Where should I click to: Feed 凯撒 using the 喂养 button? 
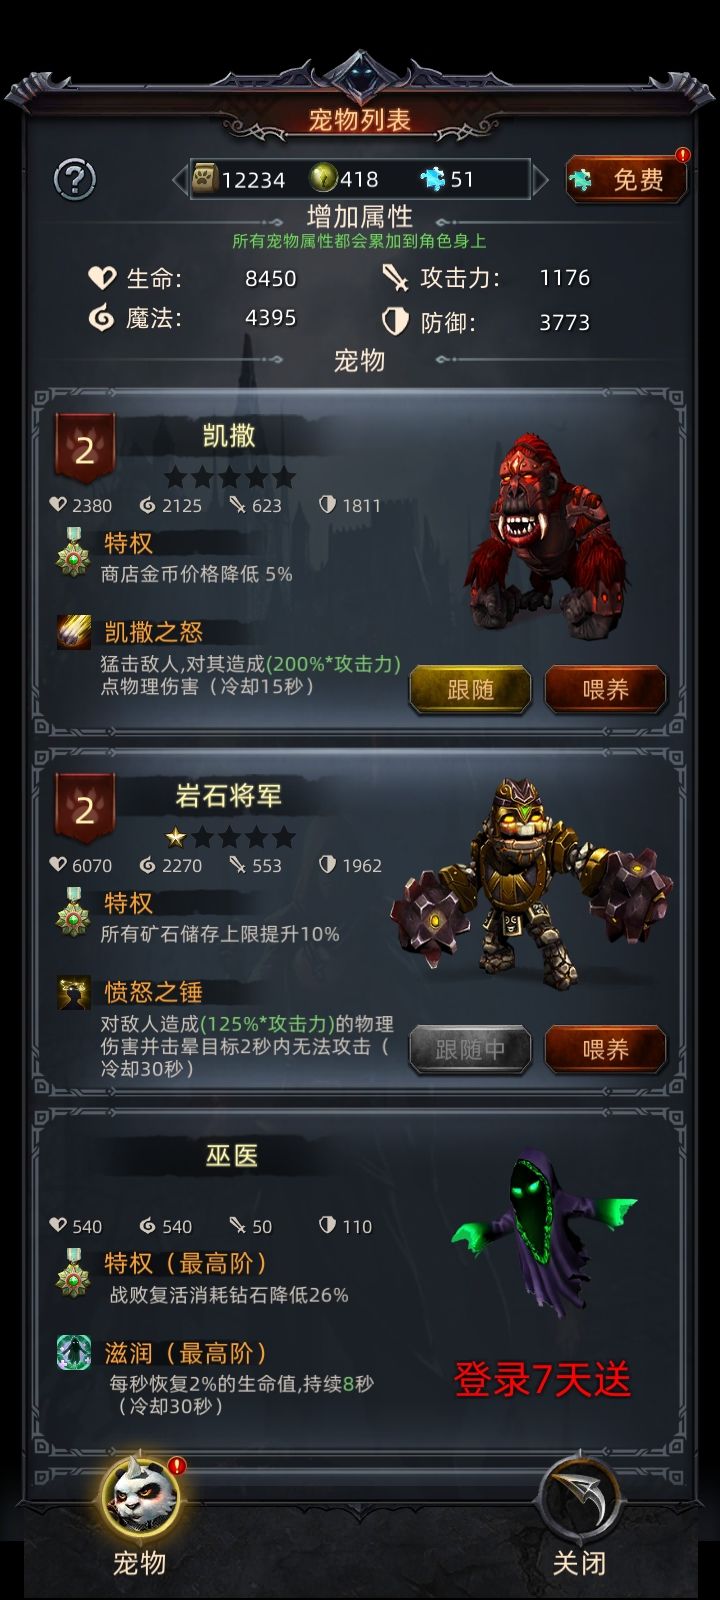(x=605, y=689)
